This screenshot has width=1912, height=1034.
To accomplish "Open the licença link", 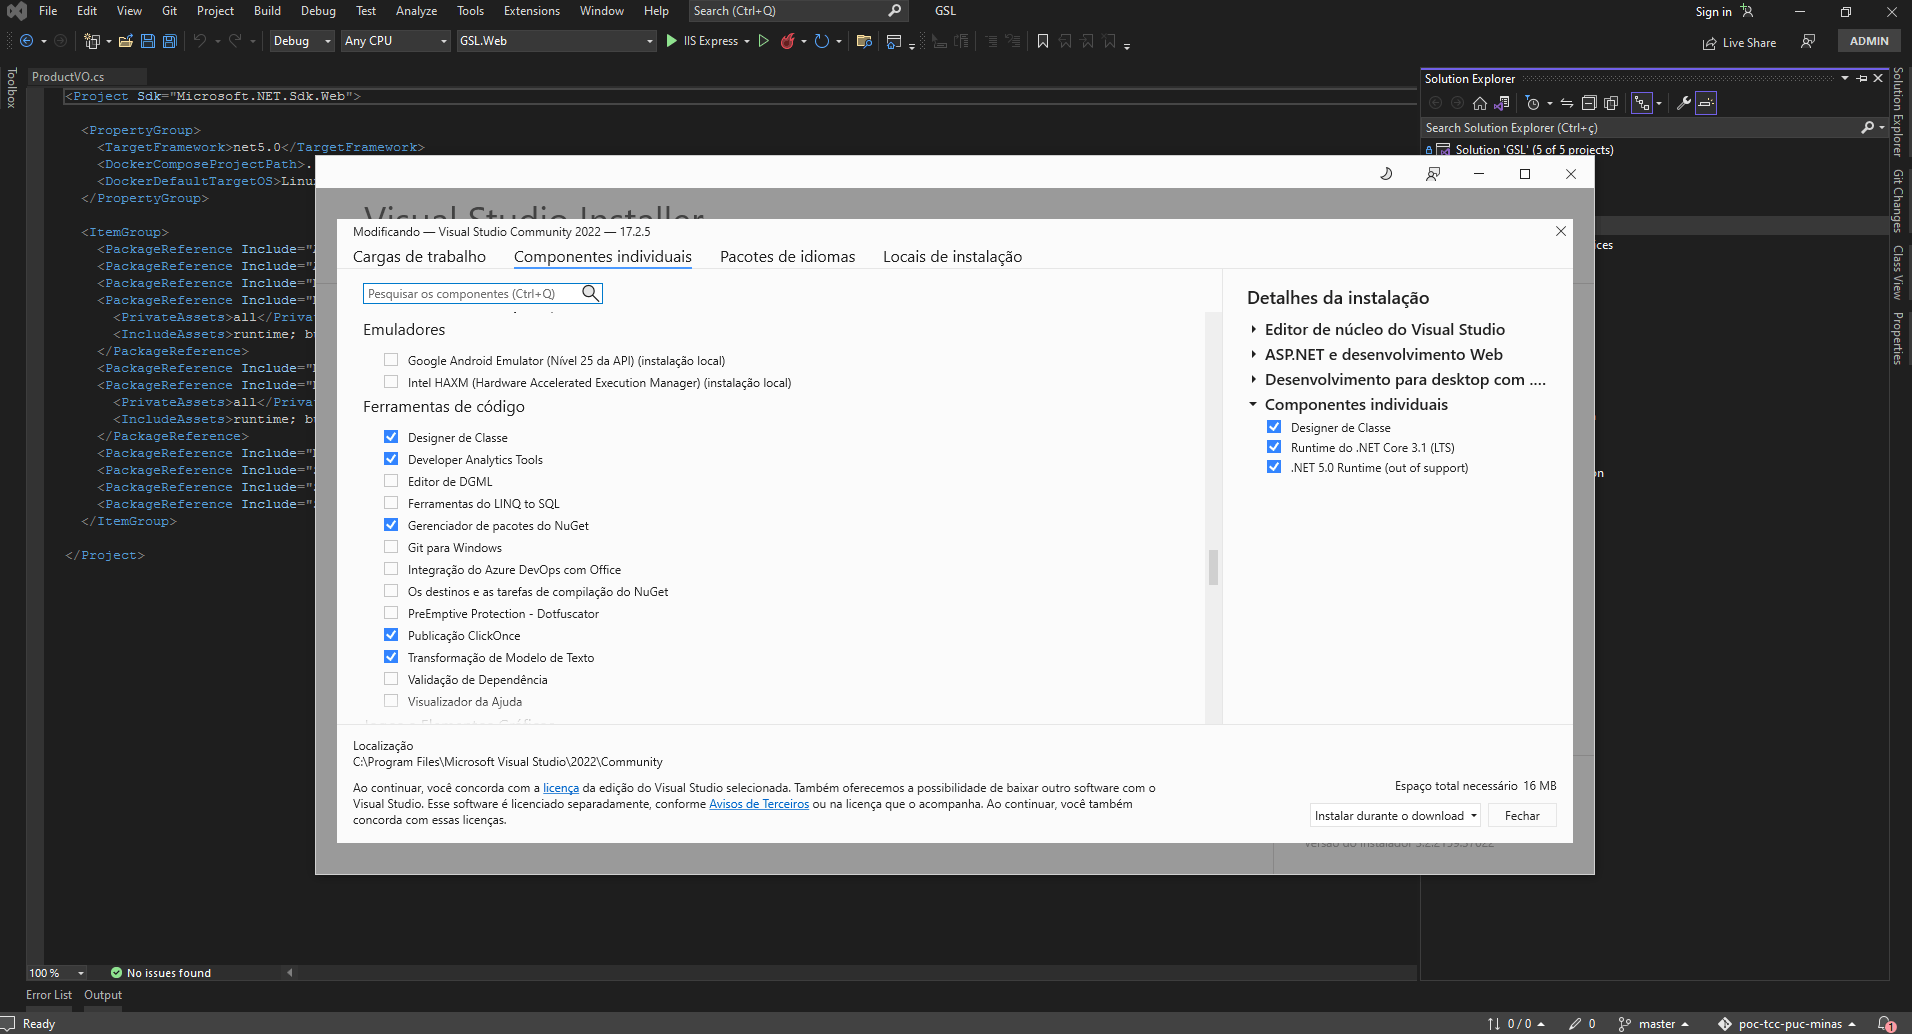I will [x=560, y=788].
